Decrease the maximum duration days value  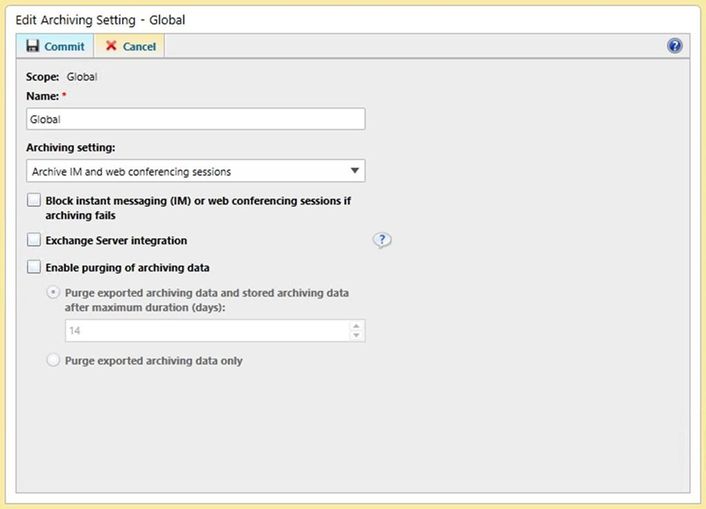357,335
